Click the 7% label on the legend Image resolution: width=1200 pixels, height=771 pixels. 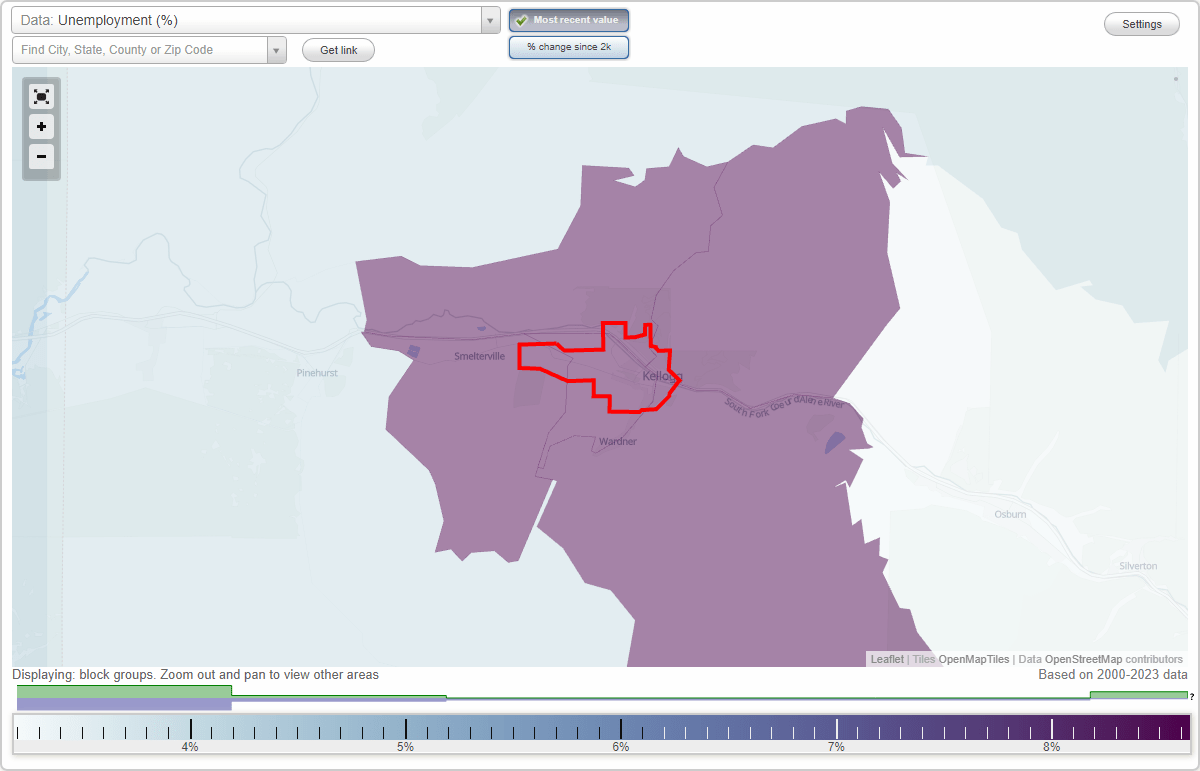(x=836, y=747)
